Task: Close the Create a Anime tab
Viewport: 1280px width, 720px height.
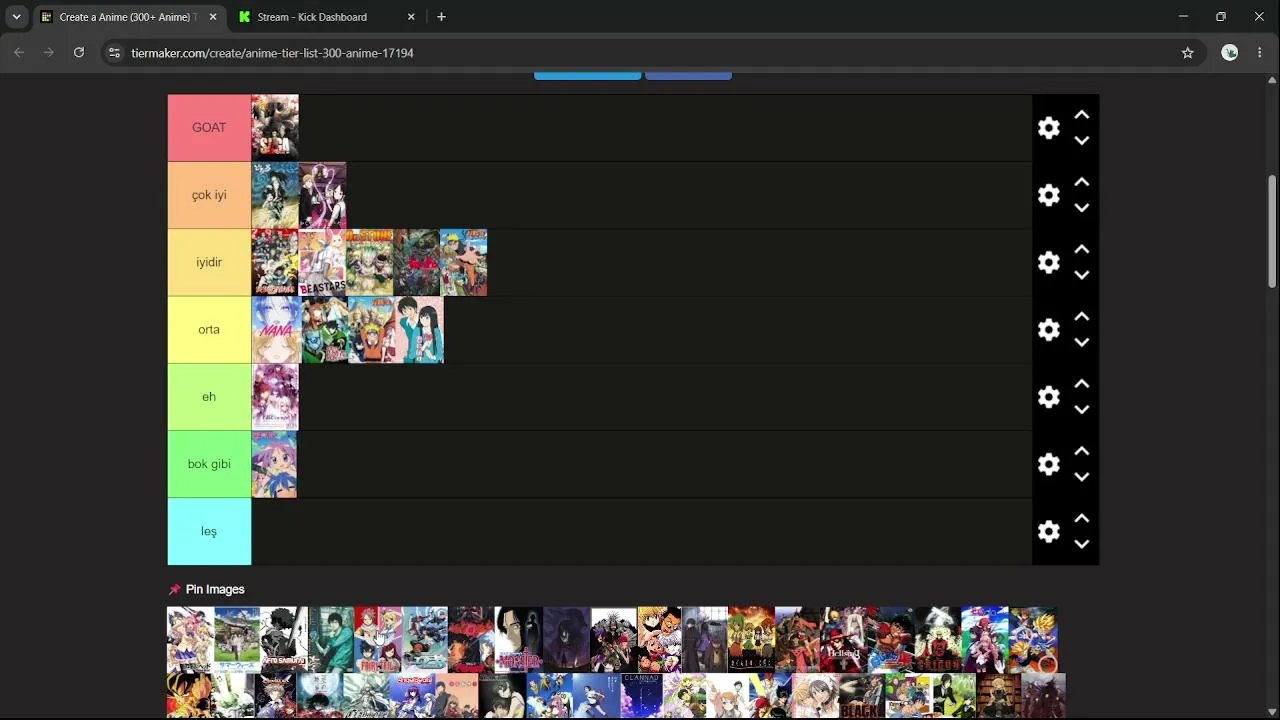Action: pos(213,17)
